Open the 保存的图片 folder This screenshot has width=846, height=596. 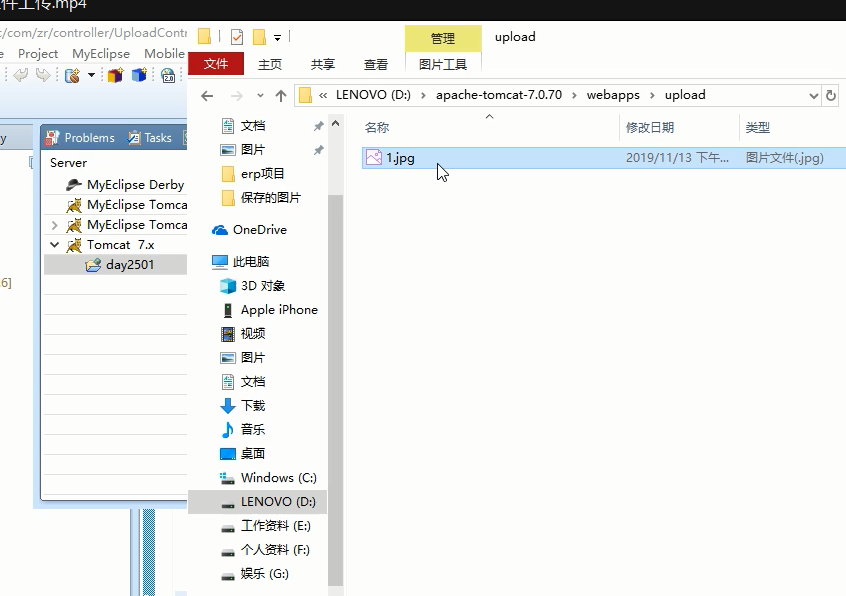pos(270,198)
